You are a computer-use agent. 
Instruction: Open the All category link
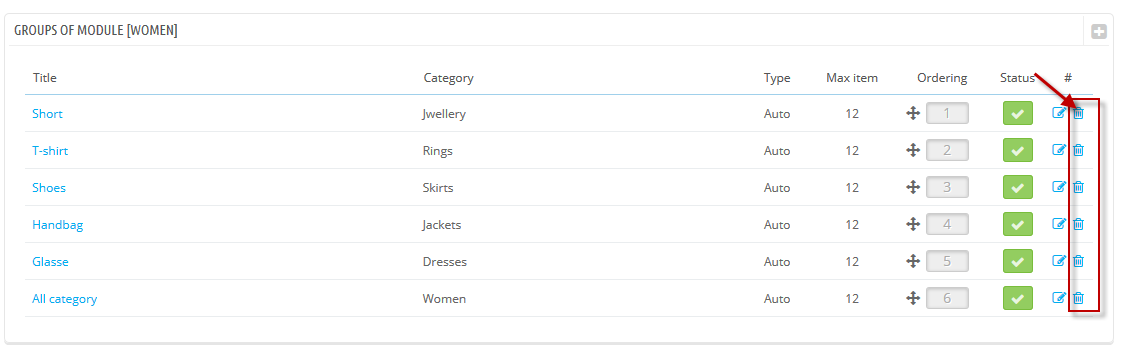point(65,299)
